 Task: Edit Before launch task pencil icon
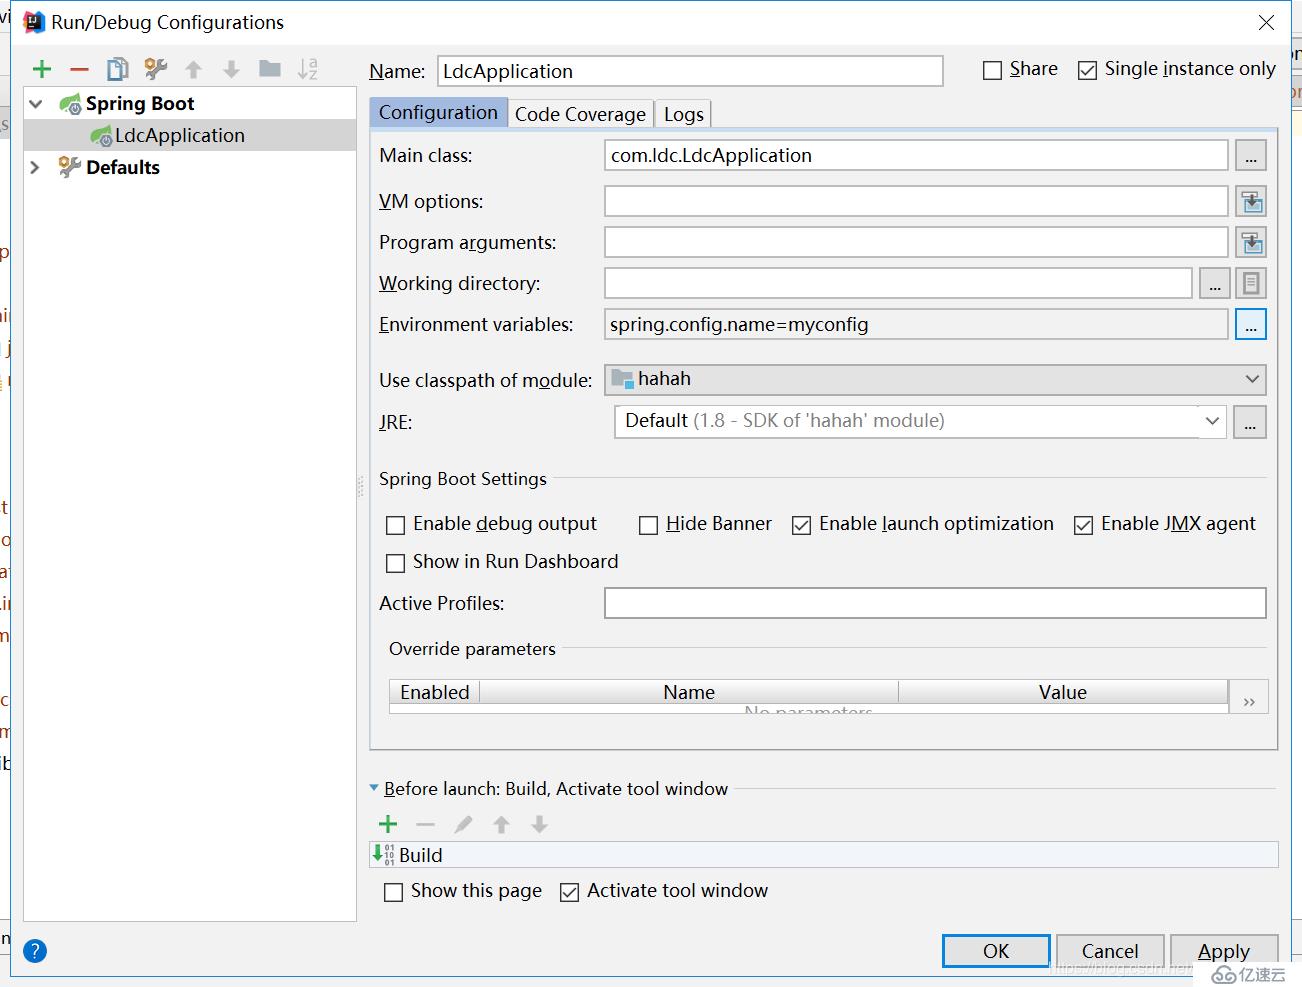[463, 824]
